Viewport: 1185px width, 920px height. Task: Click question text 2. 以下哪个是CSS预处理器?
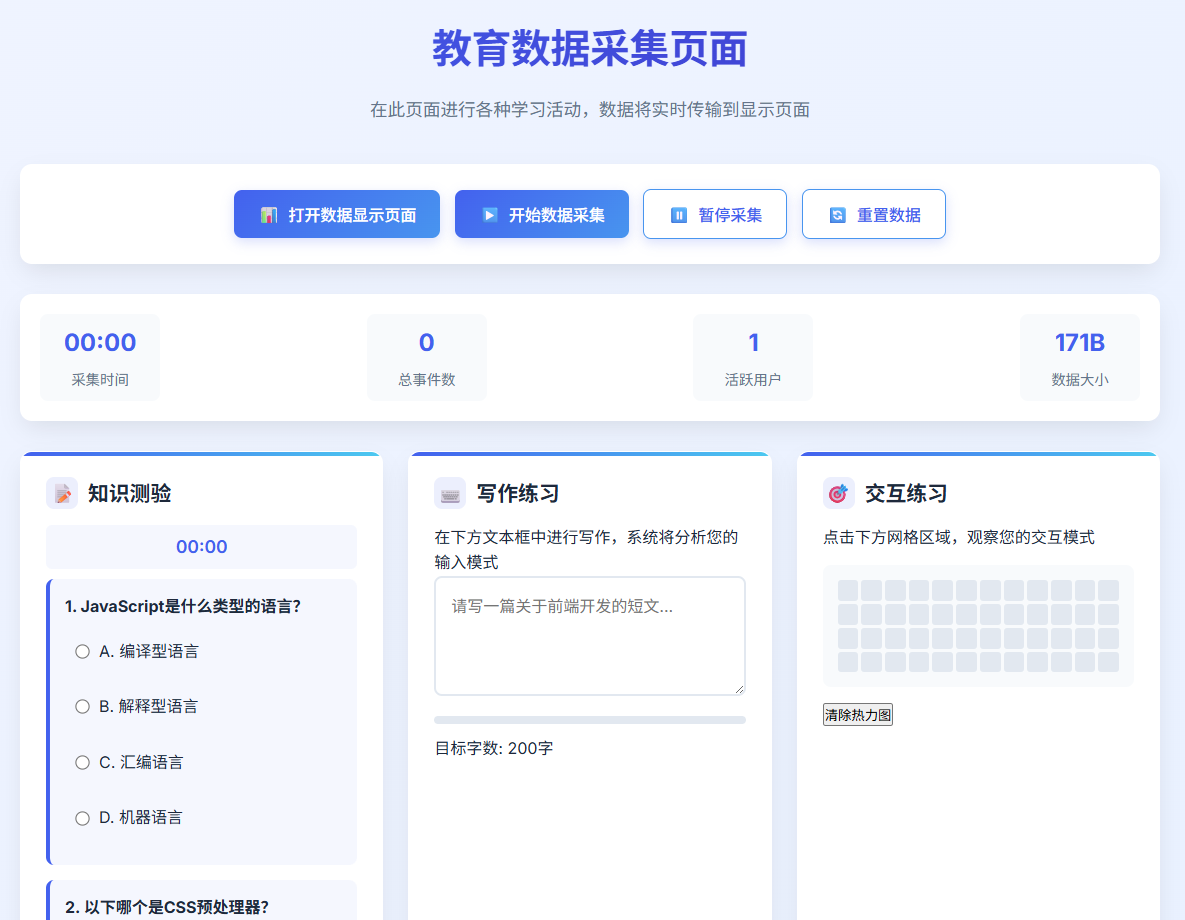pyautogui.click(x=167, y=907)
